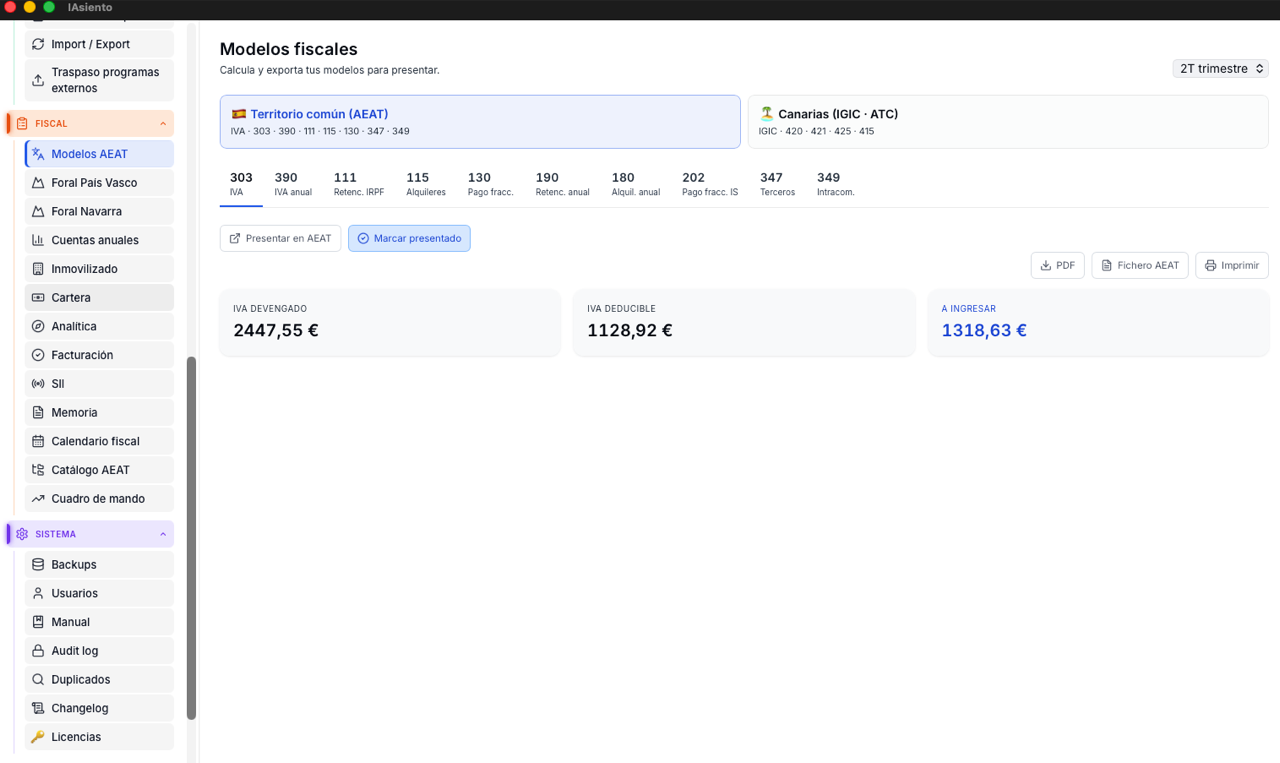1280x763 pixels.
Task: Select Territorio común (AEAT) card
Action: click(x=480, y=122)
